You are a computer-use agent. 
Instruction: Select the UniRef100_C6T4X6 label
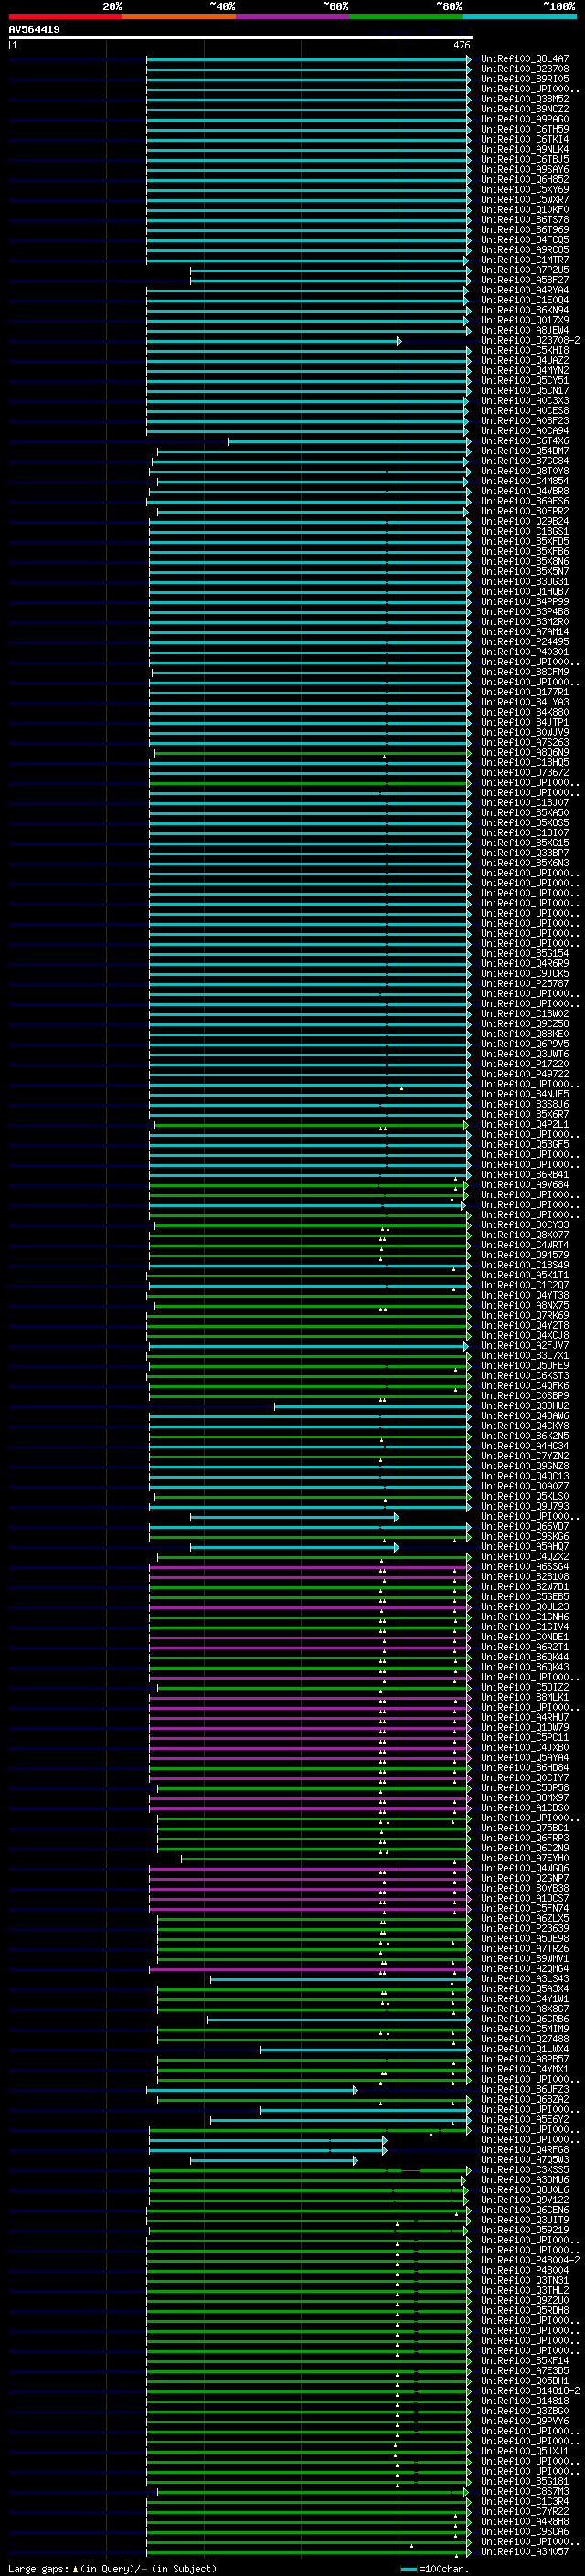524,440
